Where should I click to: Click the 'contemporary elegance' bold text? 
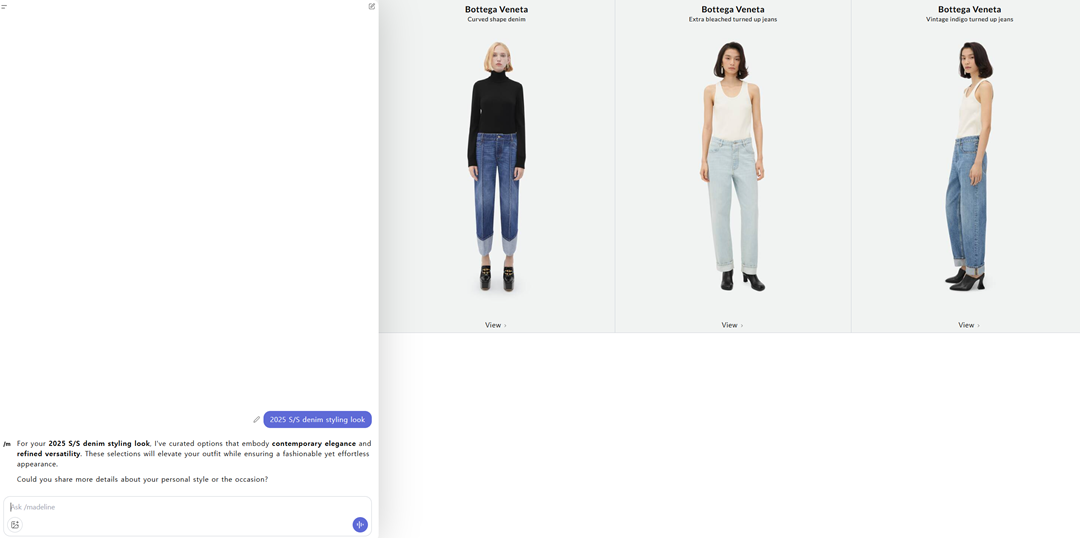[313, 444]
